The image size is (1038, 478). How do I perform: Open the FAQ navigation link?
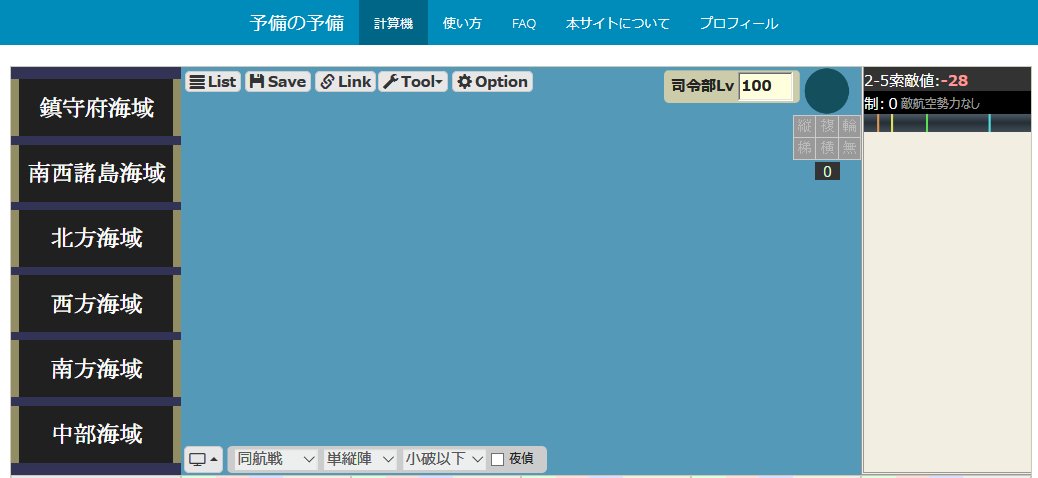point(524,23)
